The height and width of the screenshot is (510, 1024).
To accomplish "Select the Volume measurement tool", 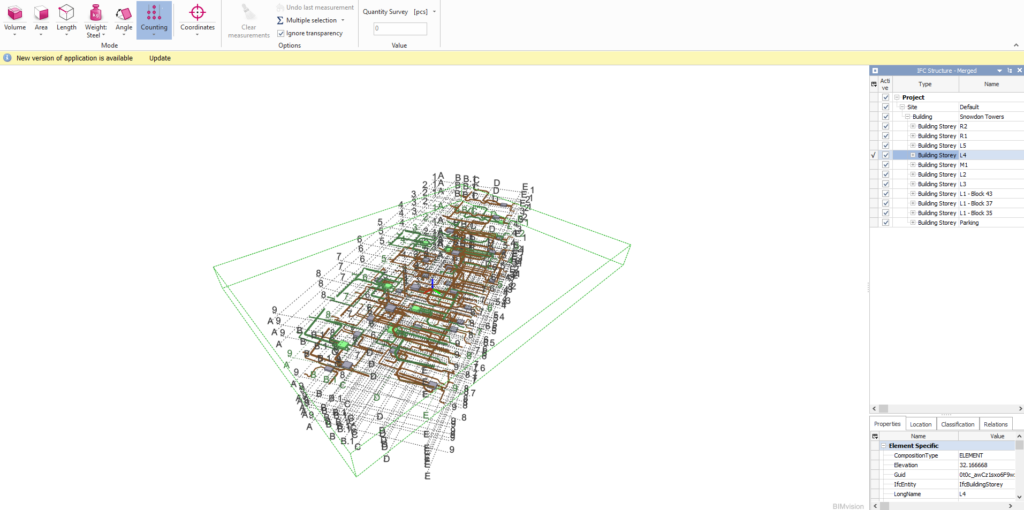I will click(x=15, y=17).
